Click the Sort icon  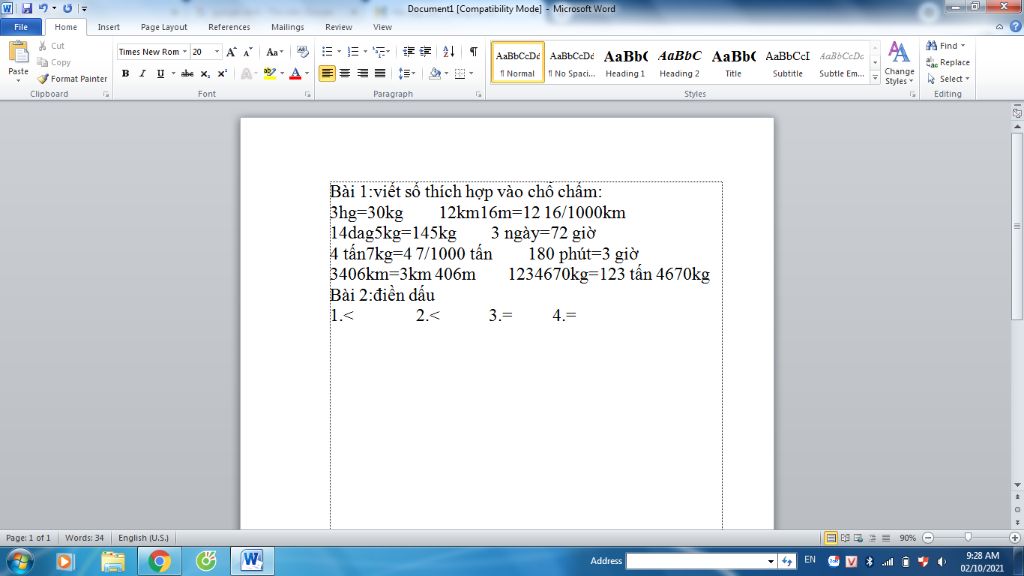click(x=449, y=52)
